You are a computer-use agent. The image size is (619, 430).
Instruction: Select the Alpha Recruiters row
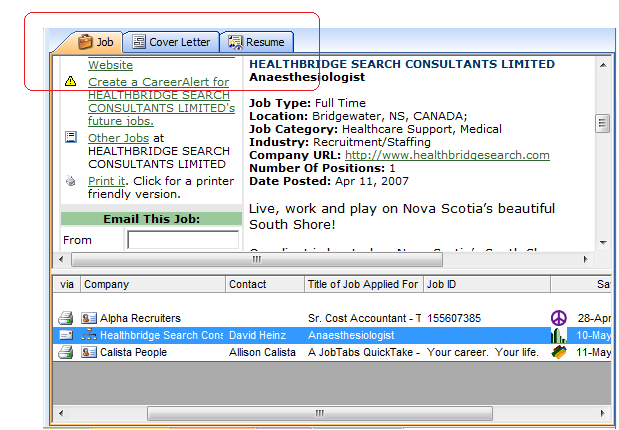[x=332, y=318]
